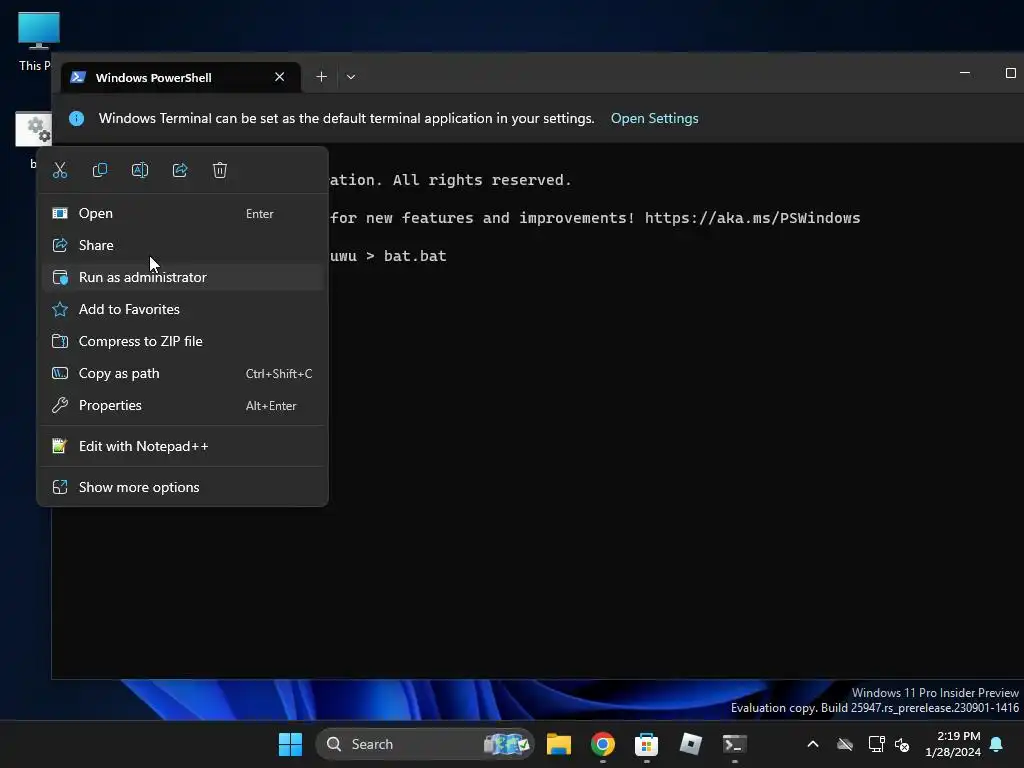Click the 'uwu > bat.bat' command text
The height and width of the screenshot is (768, 1024).
(x=388, y=256)
